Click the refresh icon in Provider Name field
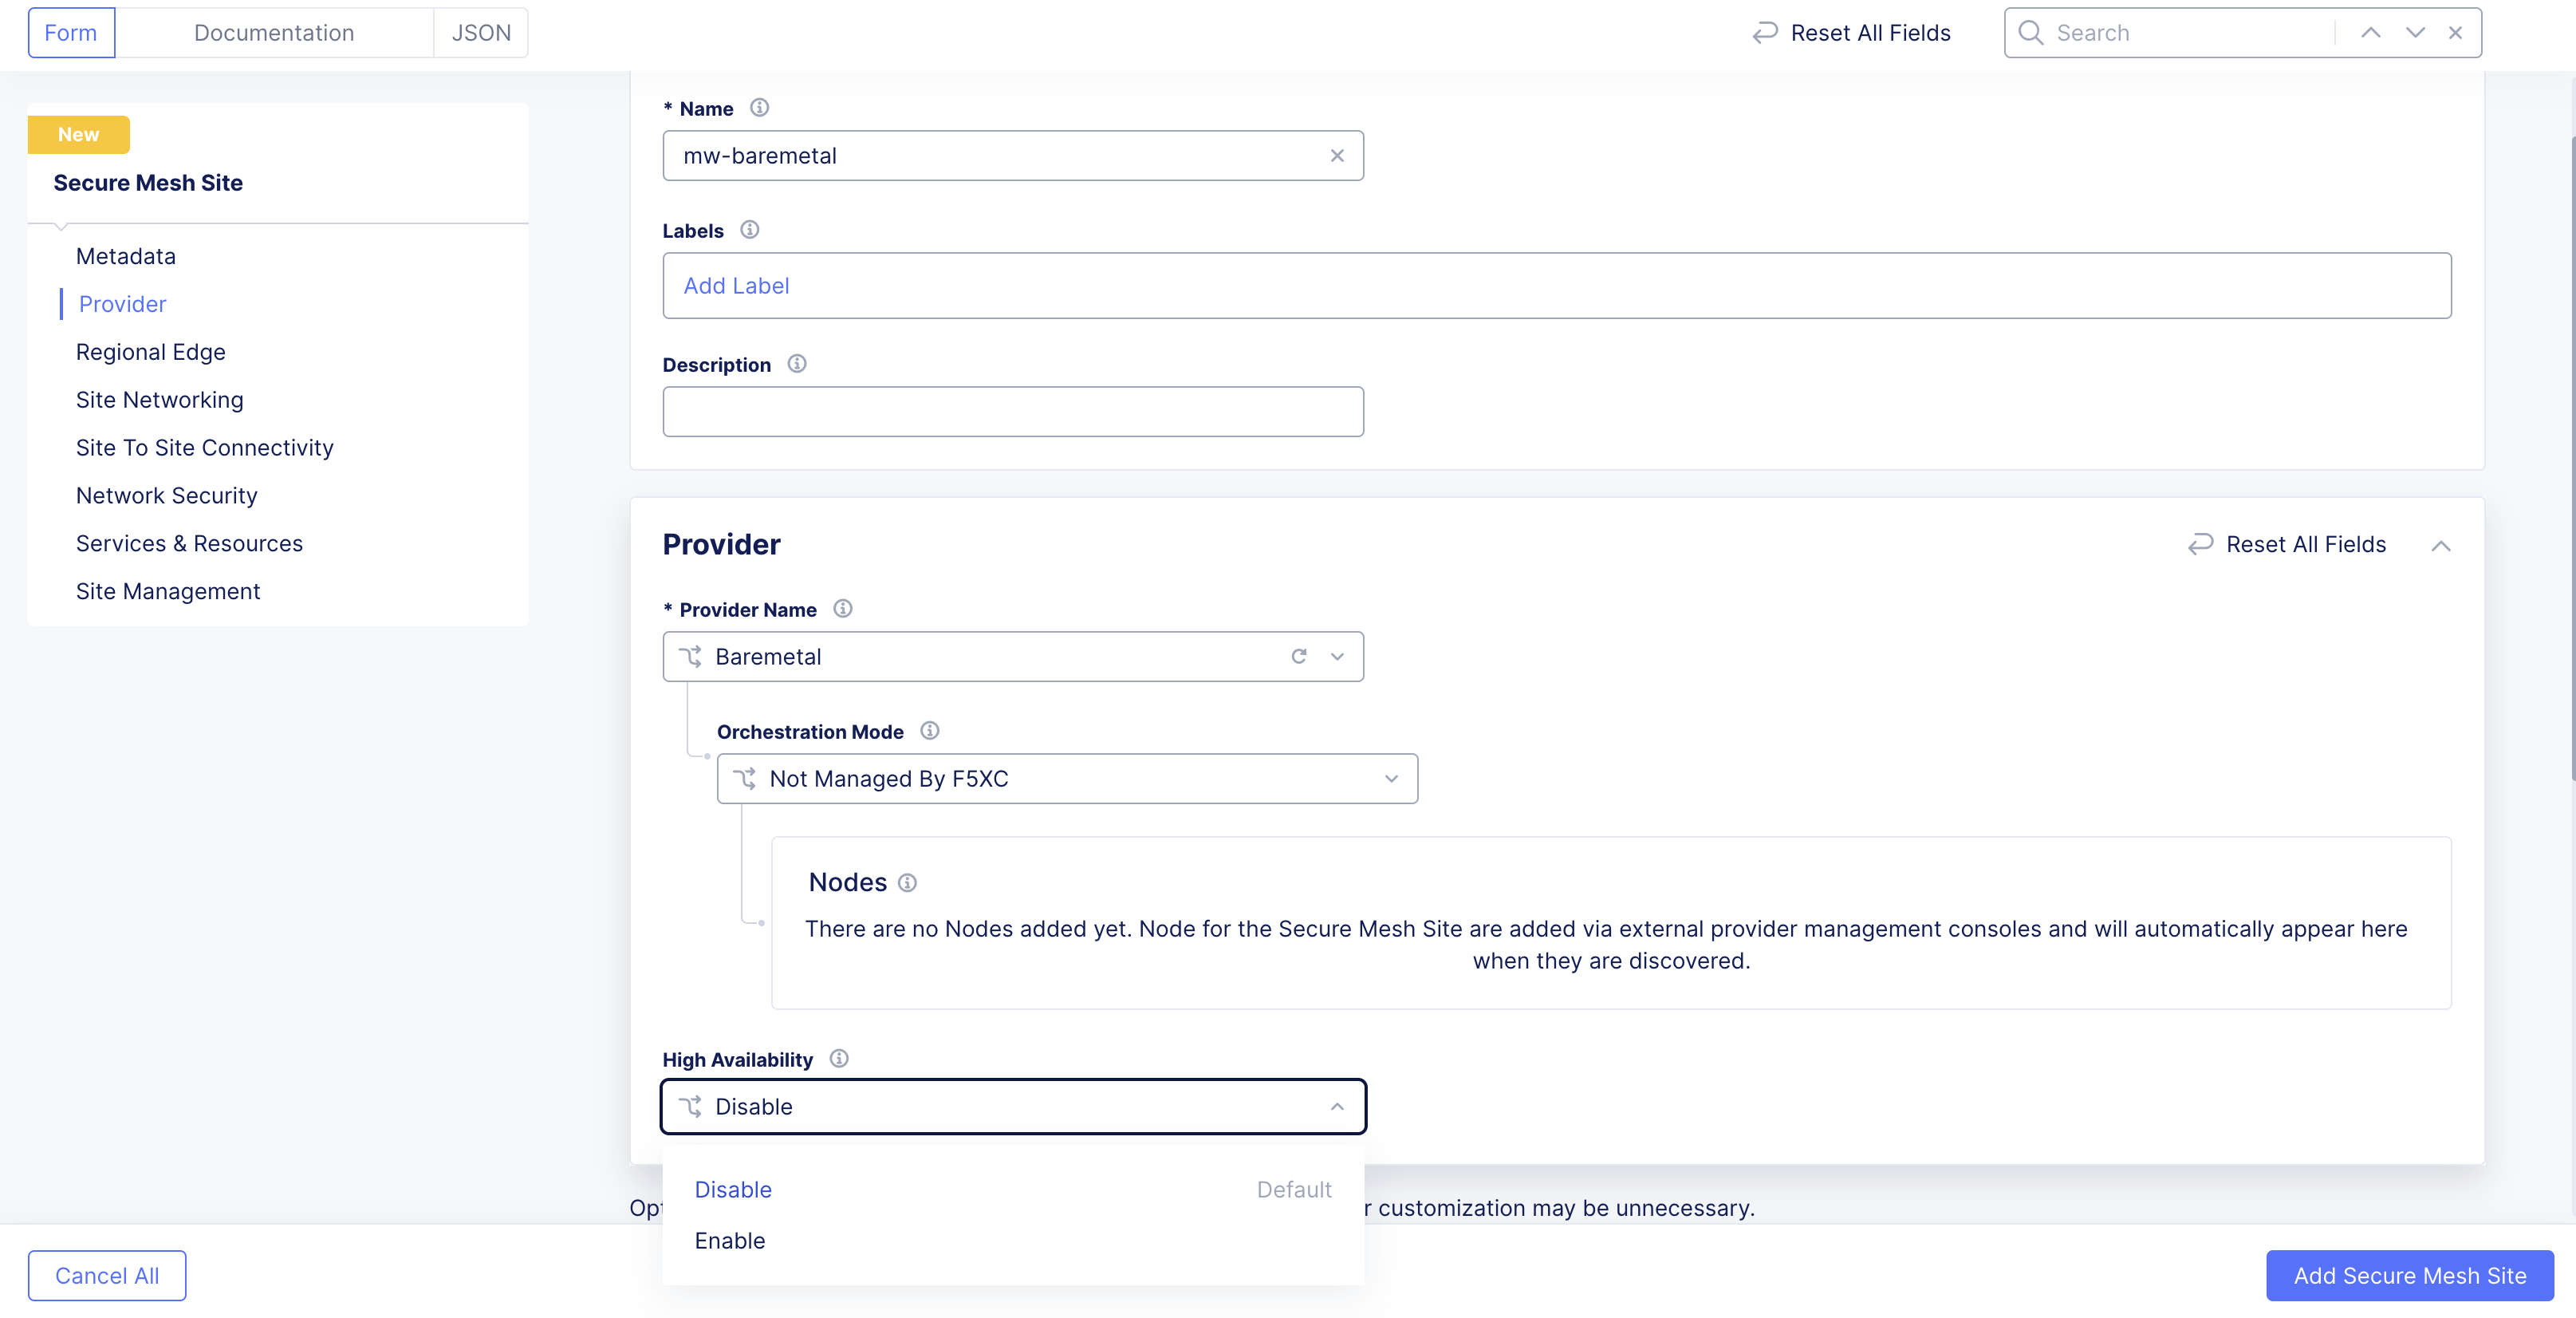Screen dimensions: 2576x1318 (1298, 657)
